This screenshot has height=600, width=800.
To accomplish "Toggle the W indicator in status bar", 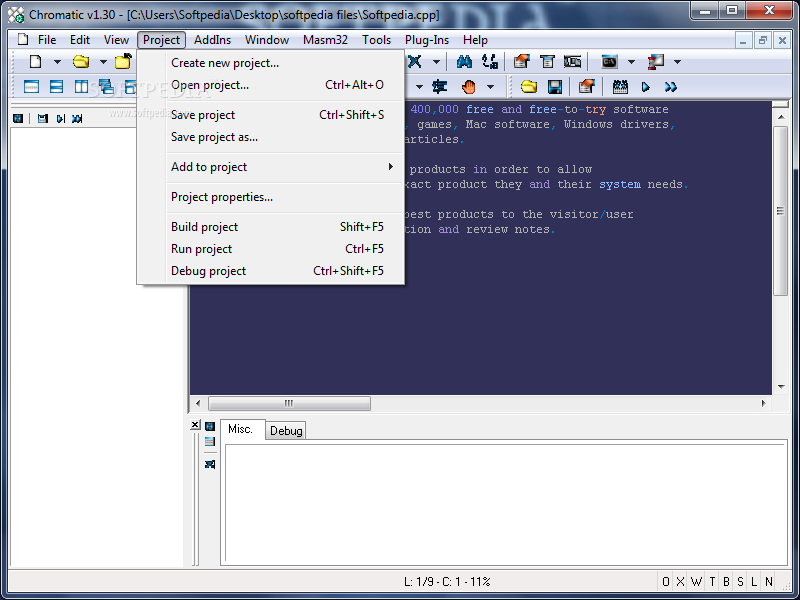I will pos(696,582).
